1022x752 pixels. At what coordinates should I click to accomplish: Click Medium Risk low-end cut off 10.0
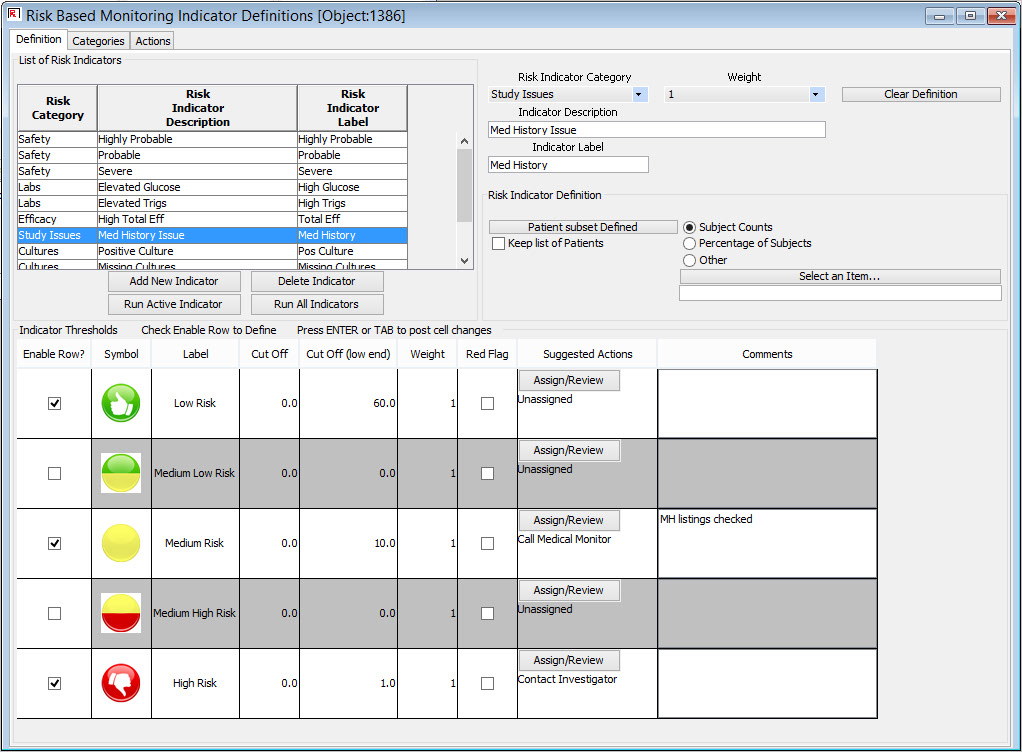[x=349, y=543]
